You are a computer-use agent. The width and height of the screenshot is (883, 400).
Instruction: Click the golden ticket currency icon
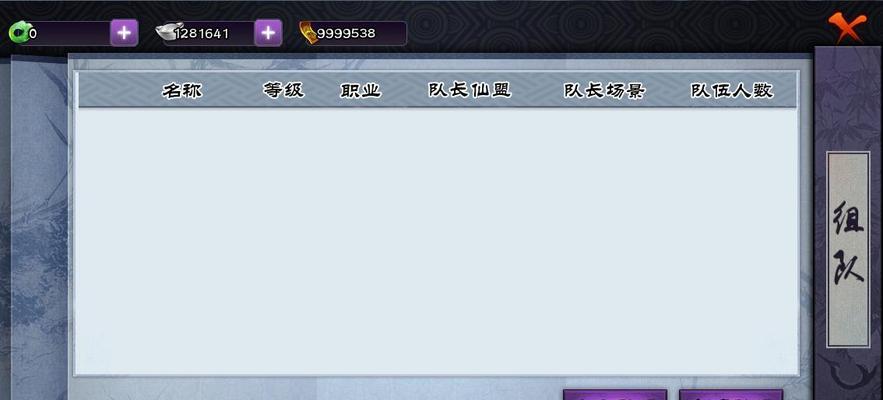tap(308, 33)
